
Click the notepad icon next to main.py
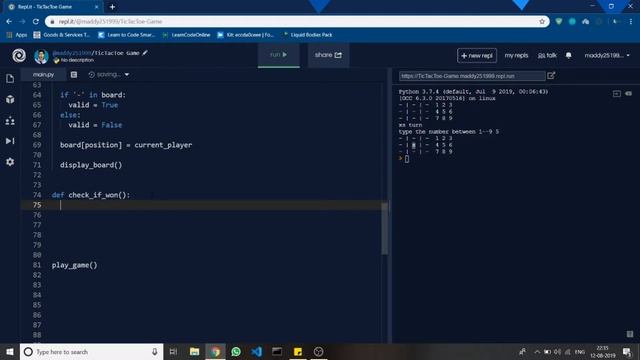coord(74,75)
